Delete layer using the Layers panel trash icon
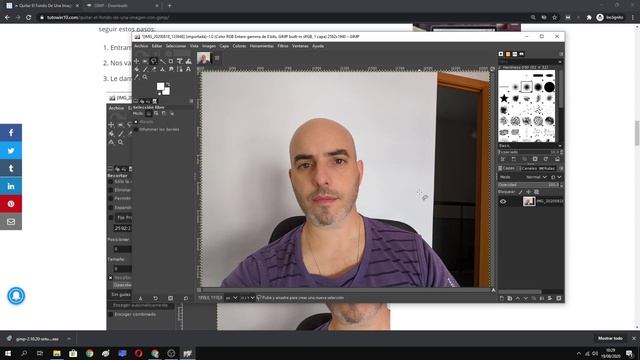This screenshot has height=360, width=640. (559, 298)
